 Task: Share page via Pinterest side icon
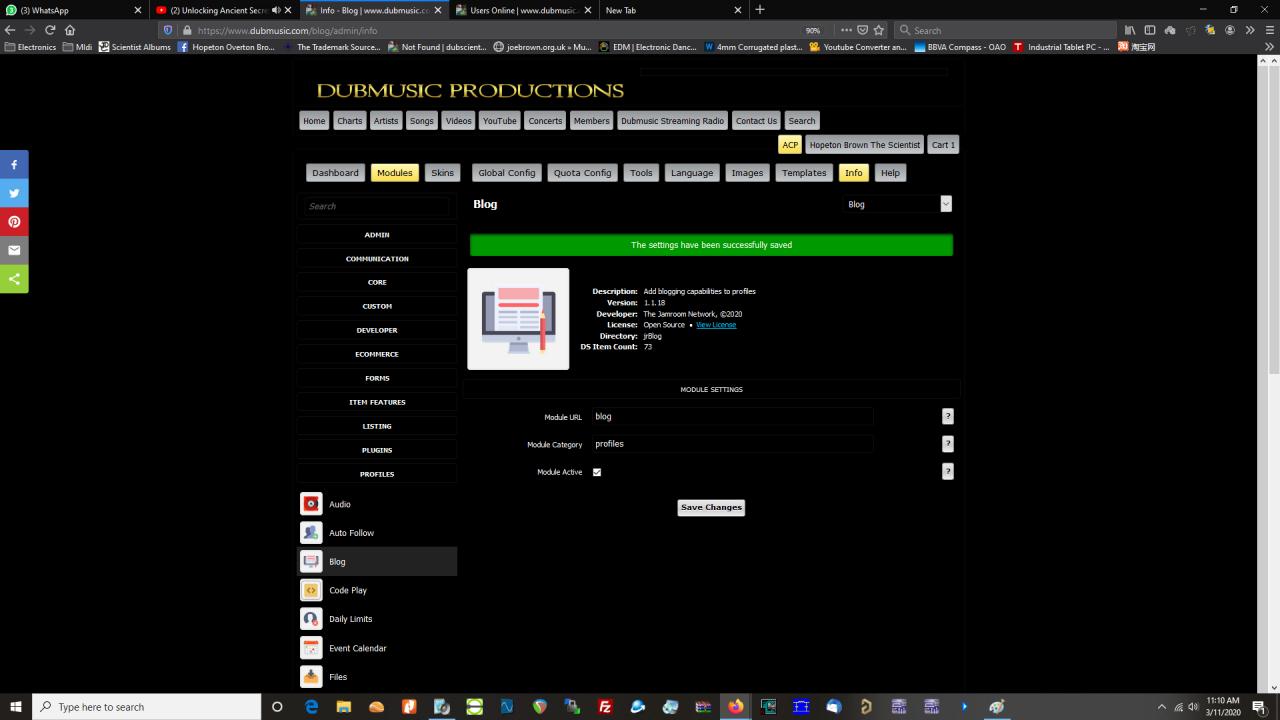pos(14,222)
